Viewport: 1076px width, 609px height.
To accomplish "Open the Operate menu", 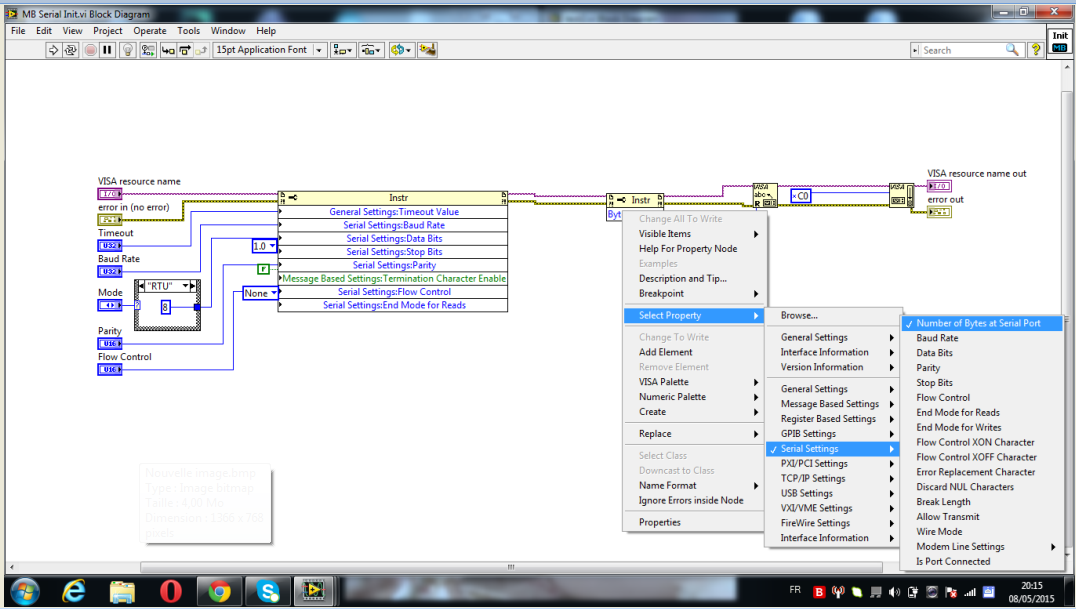I will point(150,31).
